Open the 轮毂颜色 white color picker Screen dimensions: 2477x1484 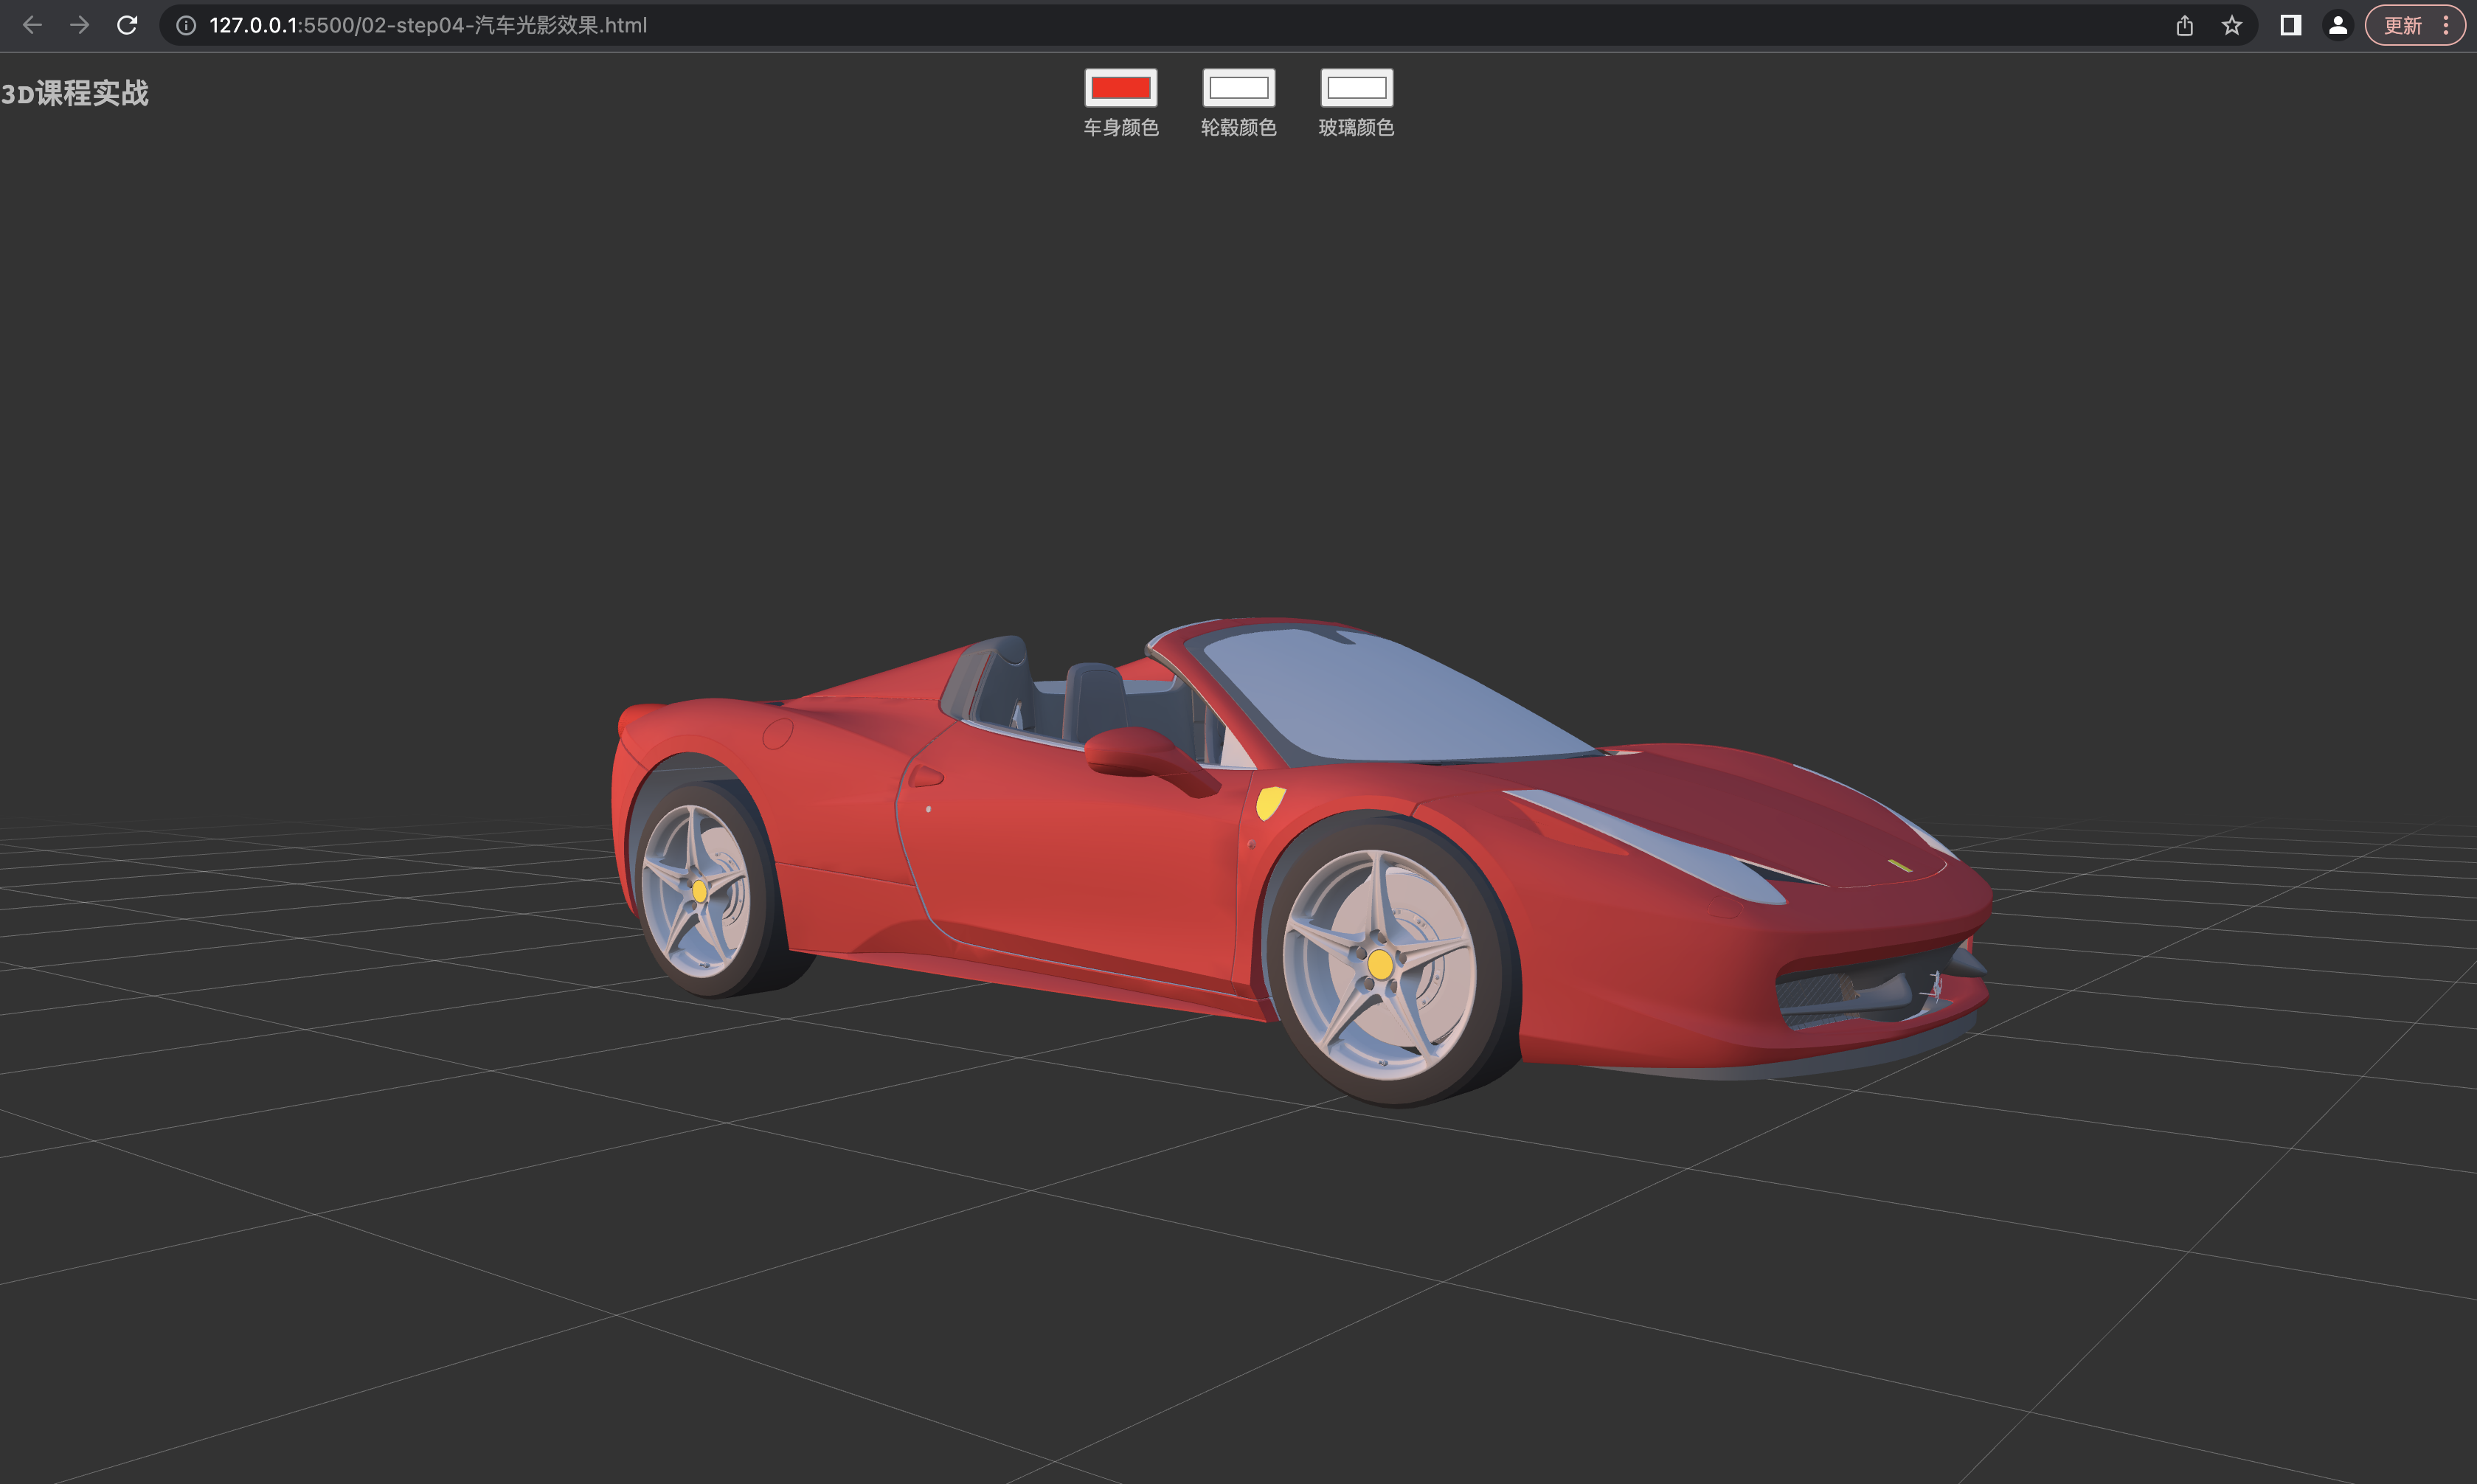click(1238, 88)
